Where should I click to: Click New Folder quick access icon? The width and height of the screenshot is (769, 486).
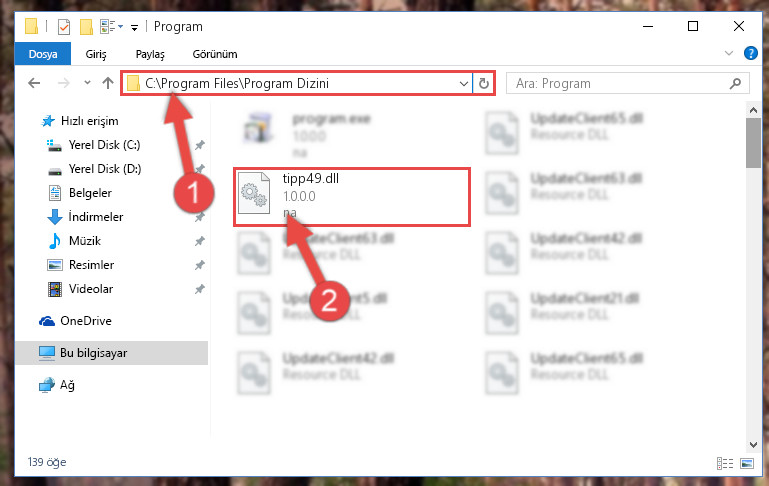click(x=86, y=26)
